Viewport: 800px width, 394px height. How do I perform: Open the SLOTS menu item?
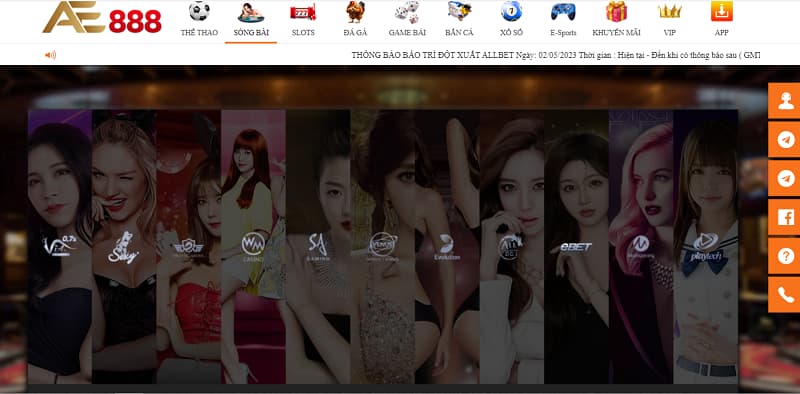coord(303,19)
